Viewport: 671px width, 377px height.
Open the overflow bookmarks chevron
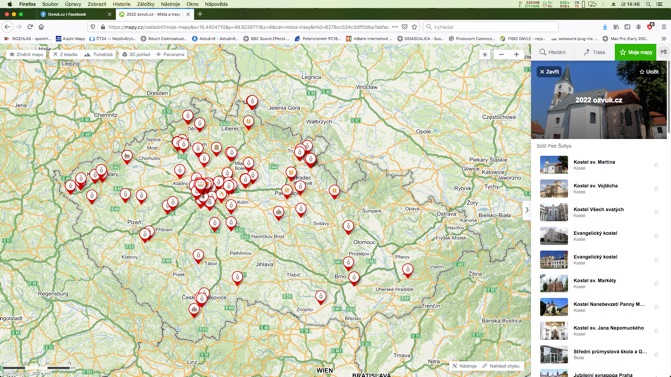pyautogui.click(x=664, y=38)
